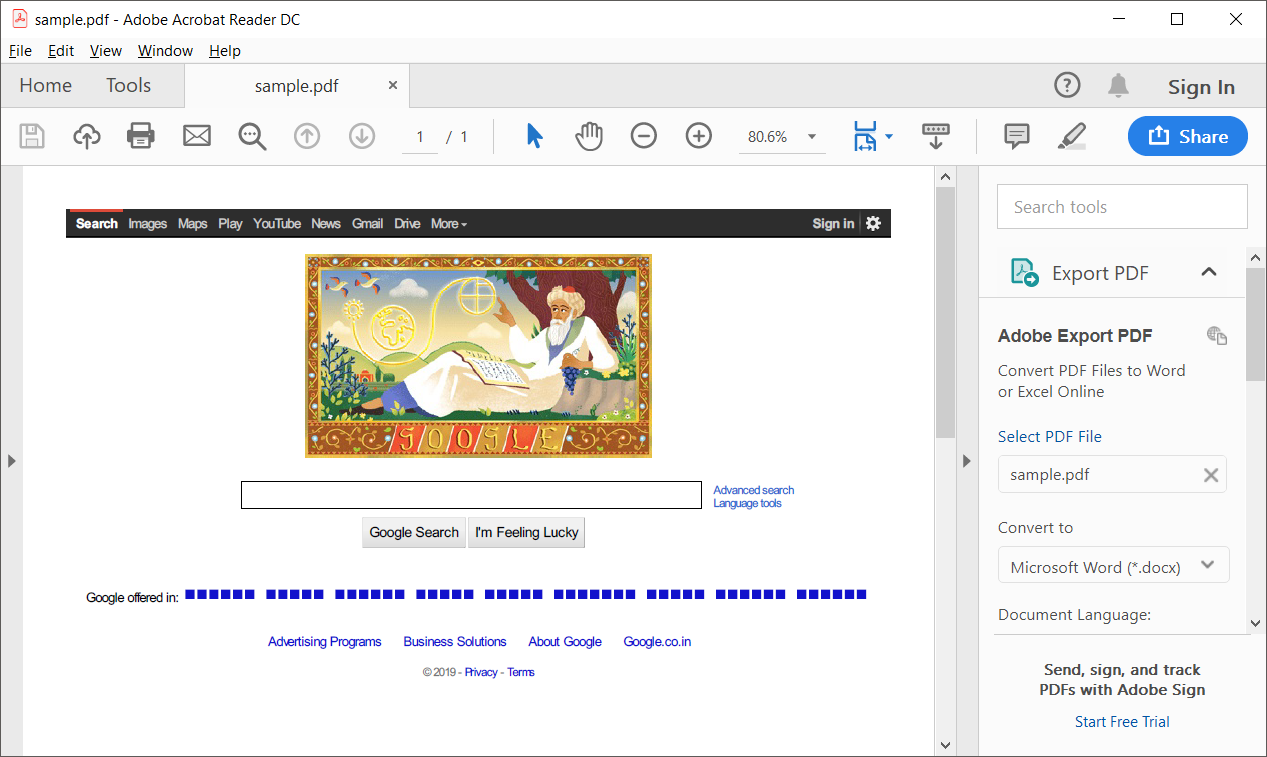Open the zoom percentage dropdown
The height and width of the screenshot is (757, 1267).
[x=810, y=136]
